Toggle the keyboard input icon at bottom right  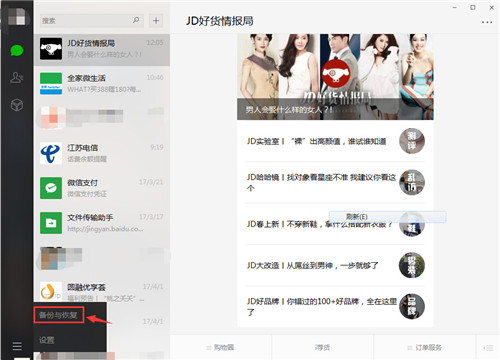pyautogui.click(x=488, y=348)
